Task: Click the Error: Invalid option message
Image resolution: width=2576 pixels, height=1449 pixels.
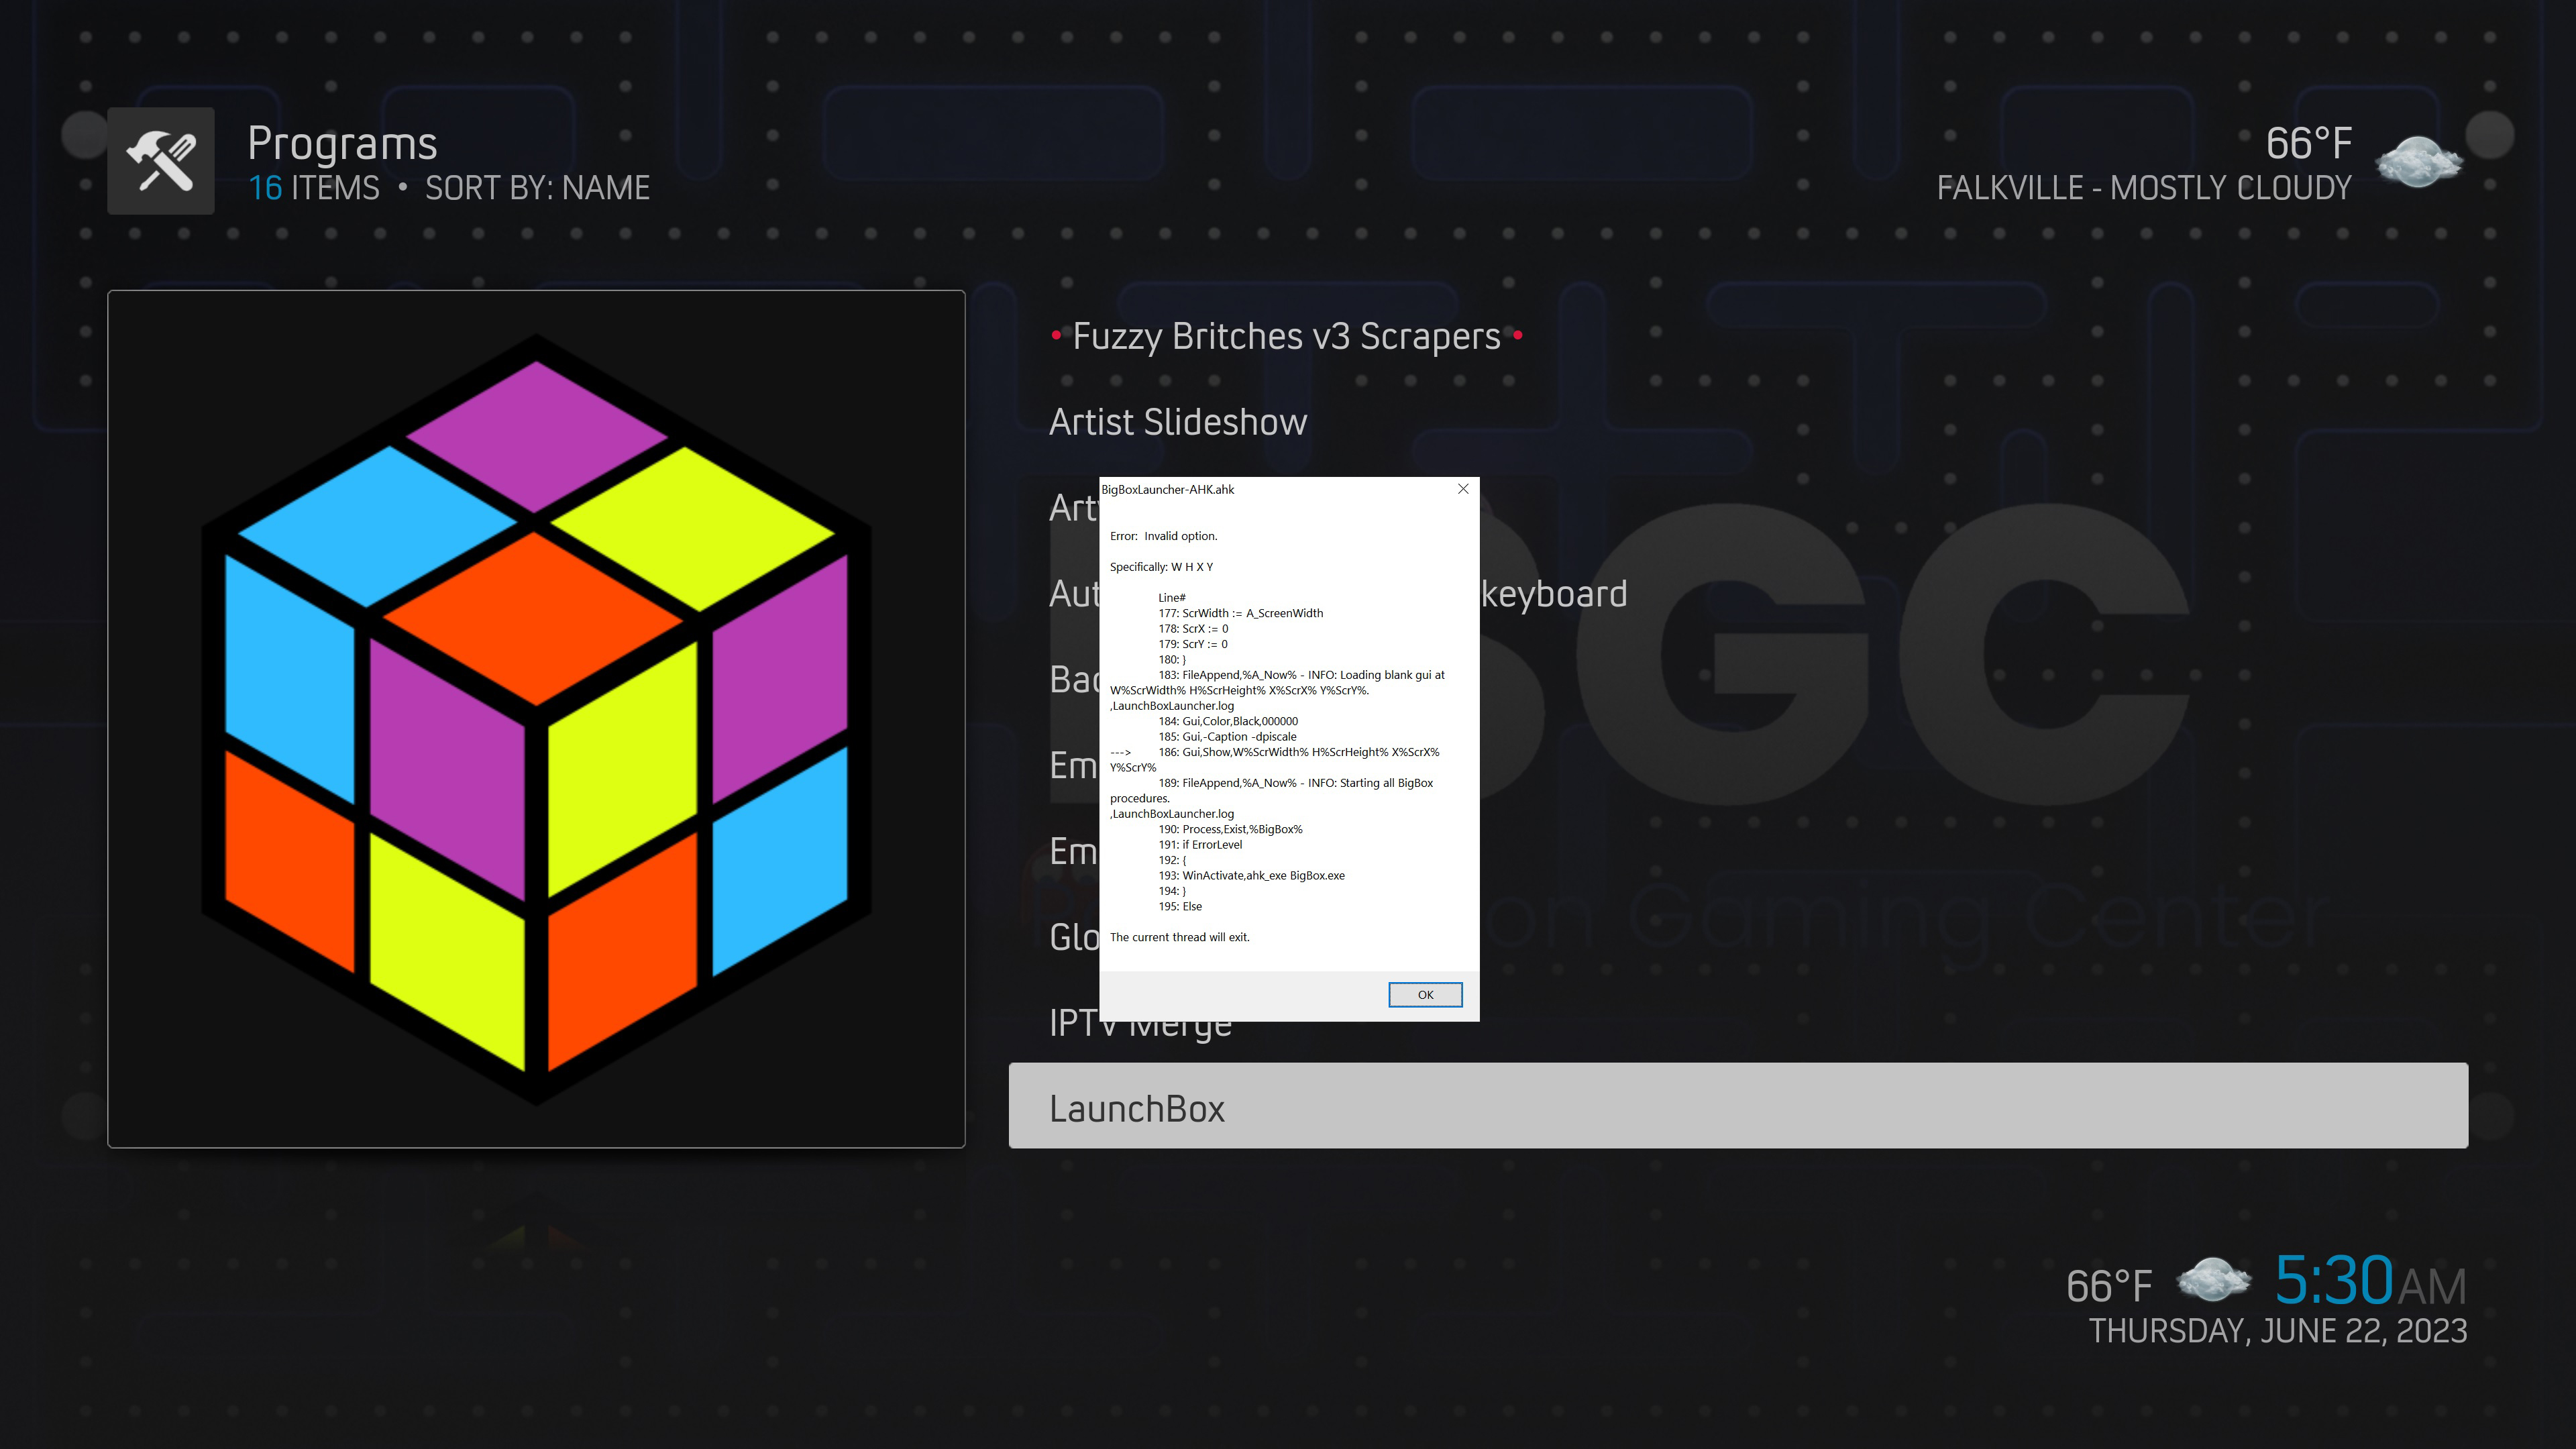Action: click(1163, 536)
